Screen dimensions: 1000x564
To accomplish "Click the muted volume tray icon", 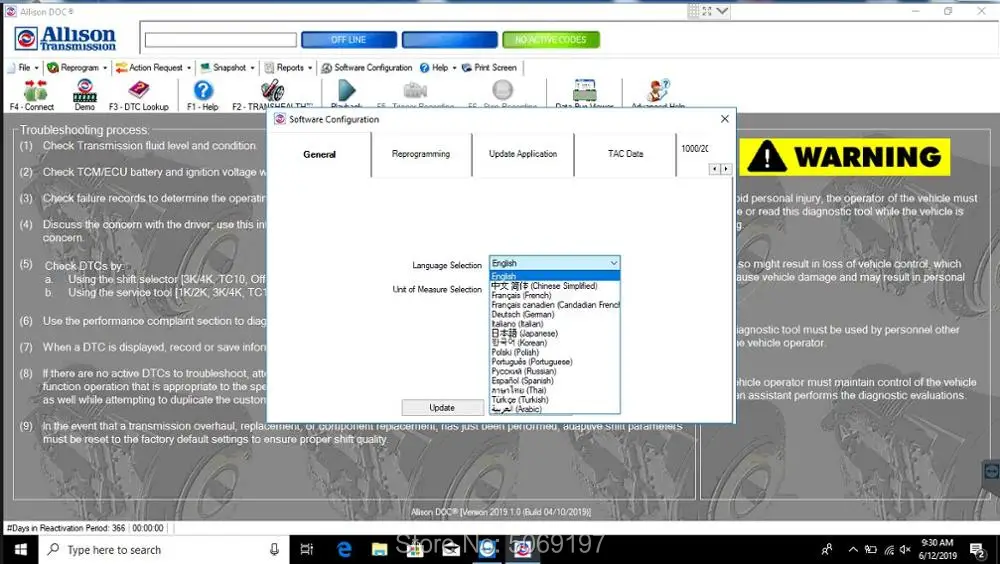I will 906,549.
